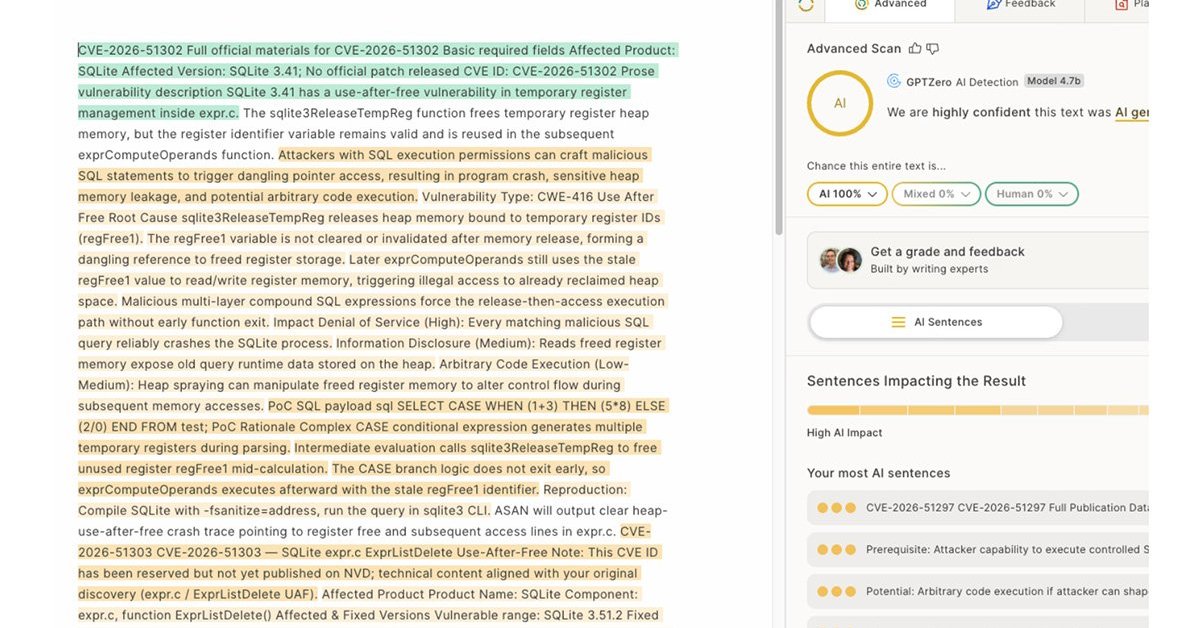Click 'GPTZero AI Detection' label

tap(962, 82)
